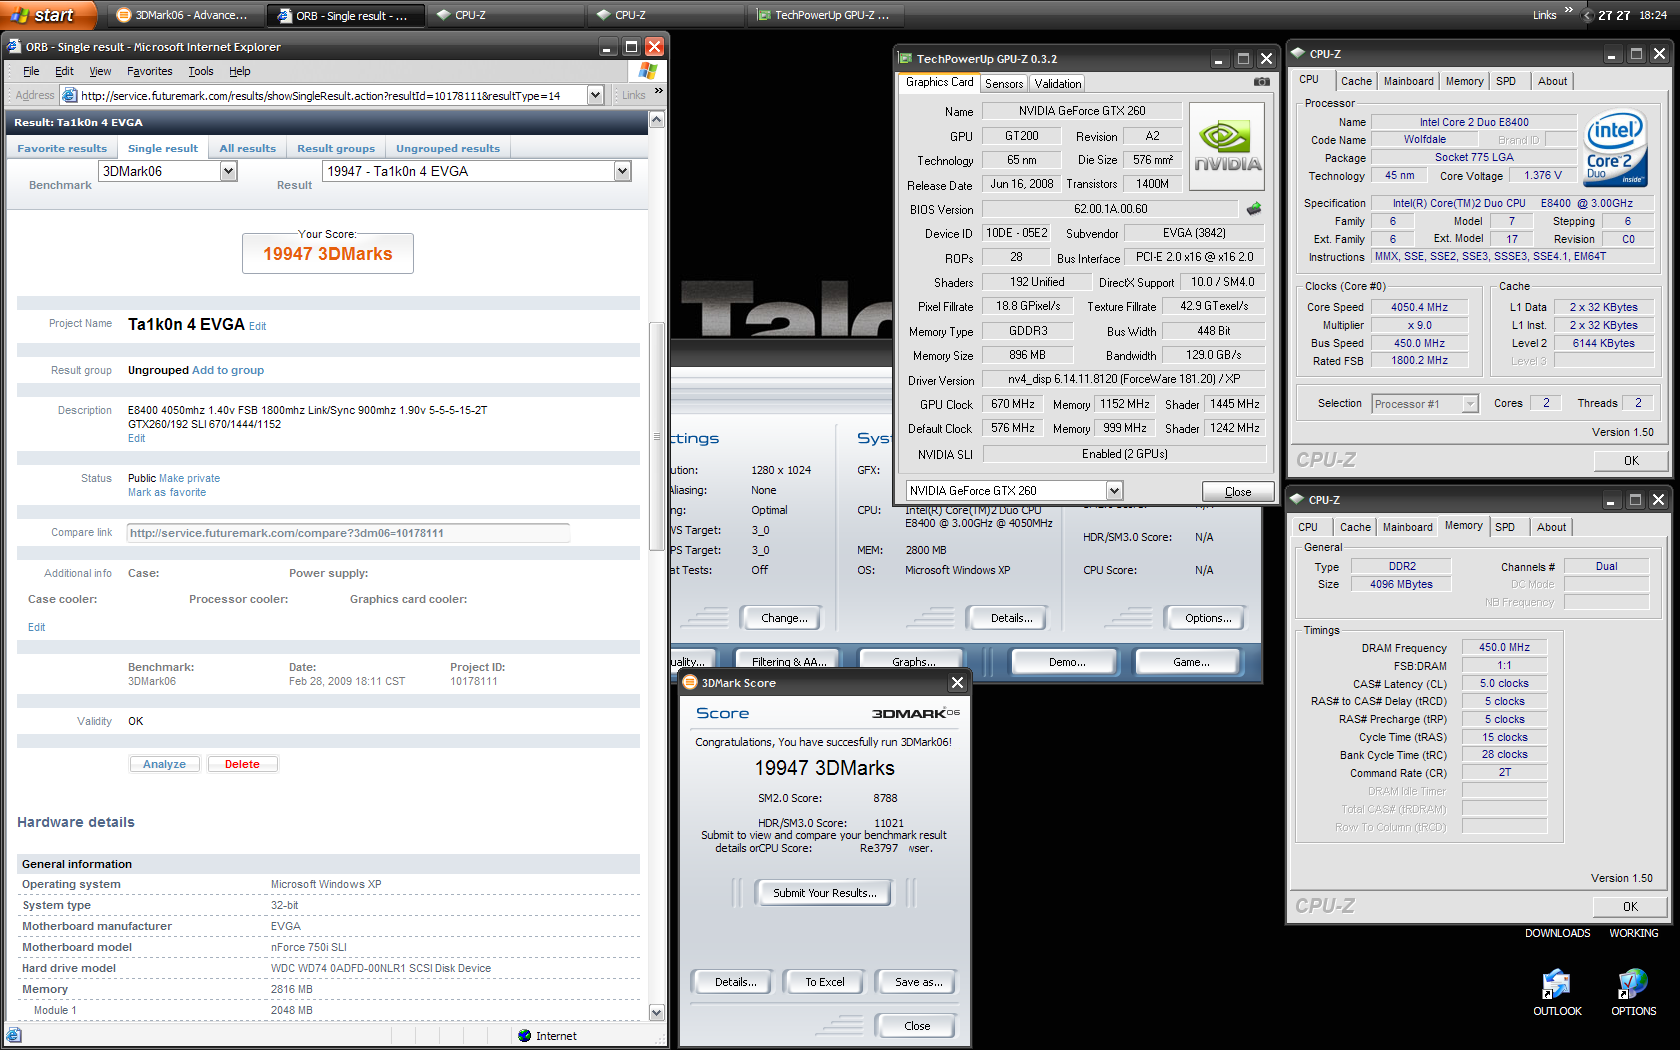The height and width of the screenshot is (1050, 1680).
Task: Click the Analyze button
Action: click(x=165, y=764)
